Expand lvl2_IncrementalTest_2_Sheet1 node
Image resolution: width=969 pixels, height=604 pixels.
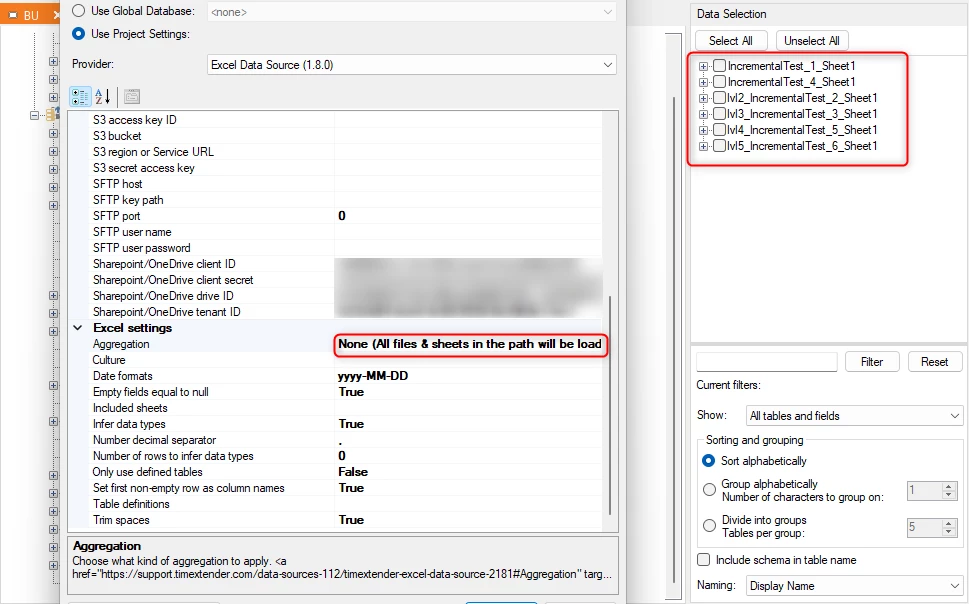click(x=703, y=98)
